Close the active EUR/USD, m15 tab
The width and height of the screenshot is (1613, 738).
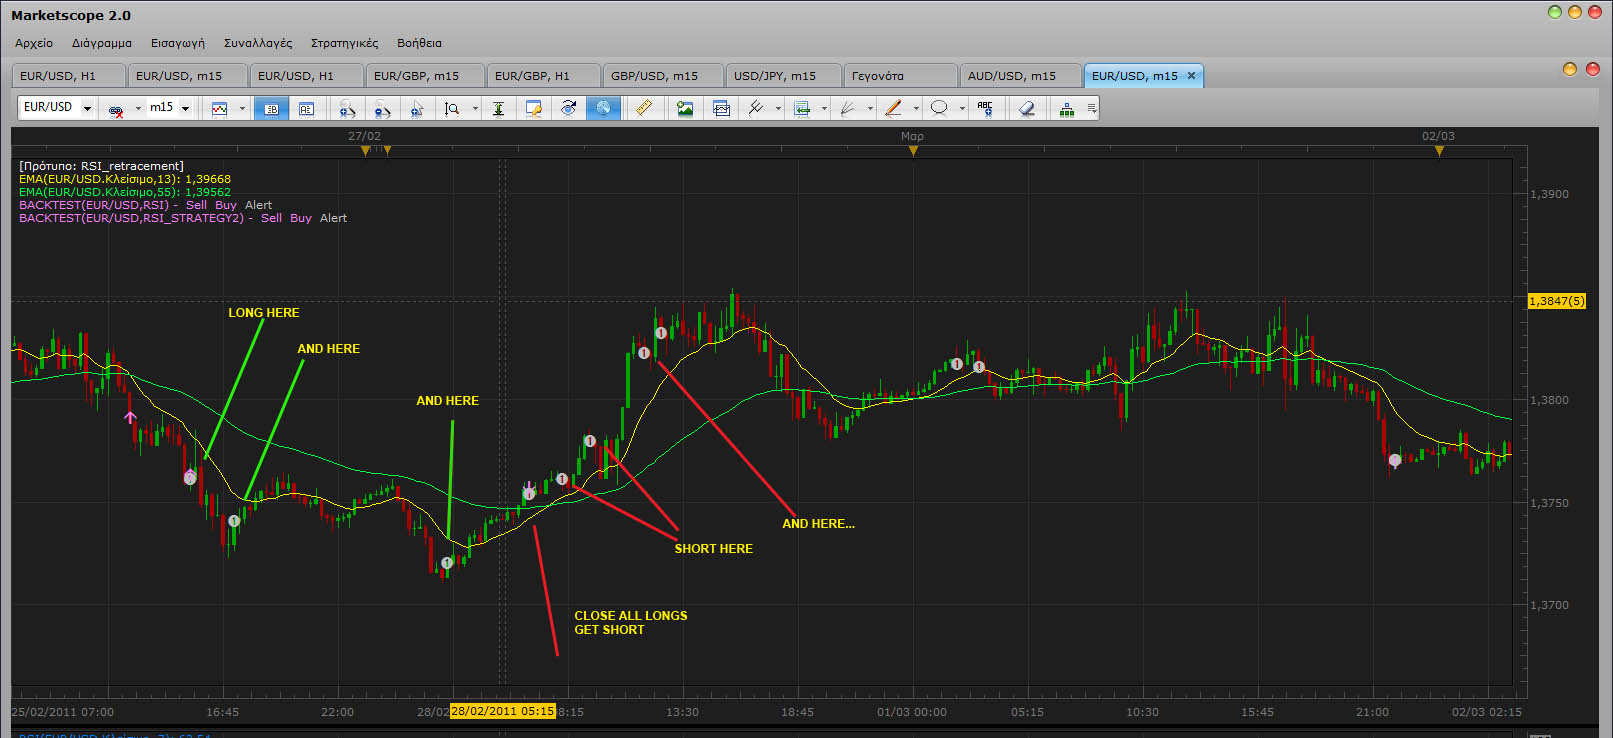tap(1191, 76)
